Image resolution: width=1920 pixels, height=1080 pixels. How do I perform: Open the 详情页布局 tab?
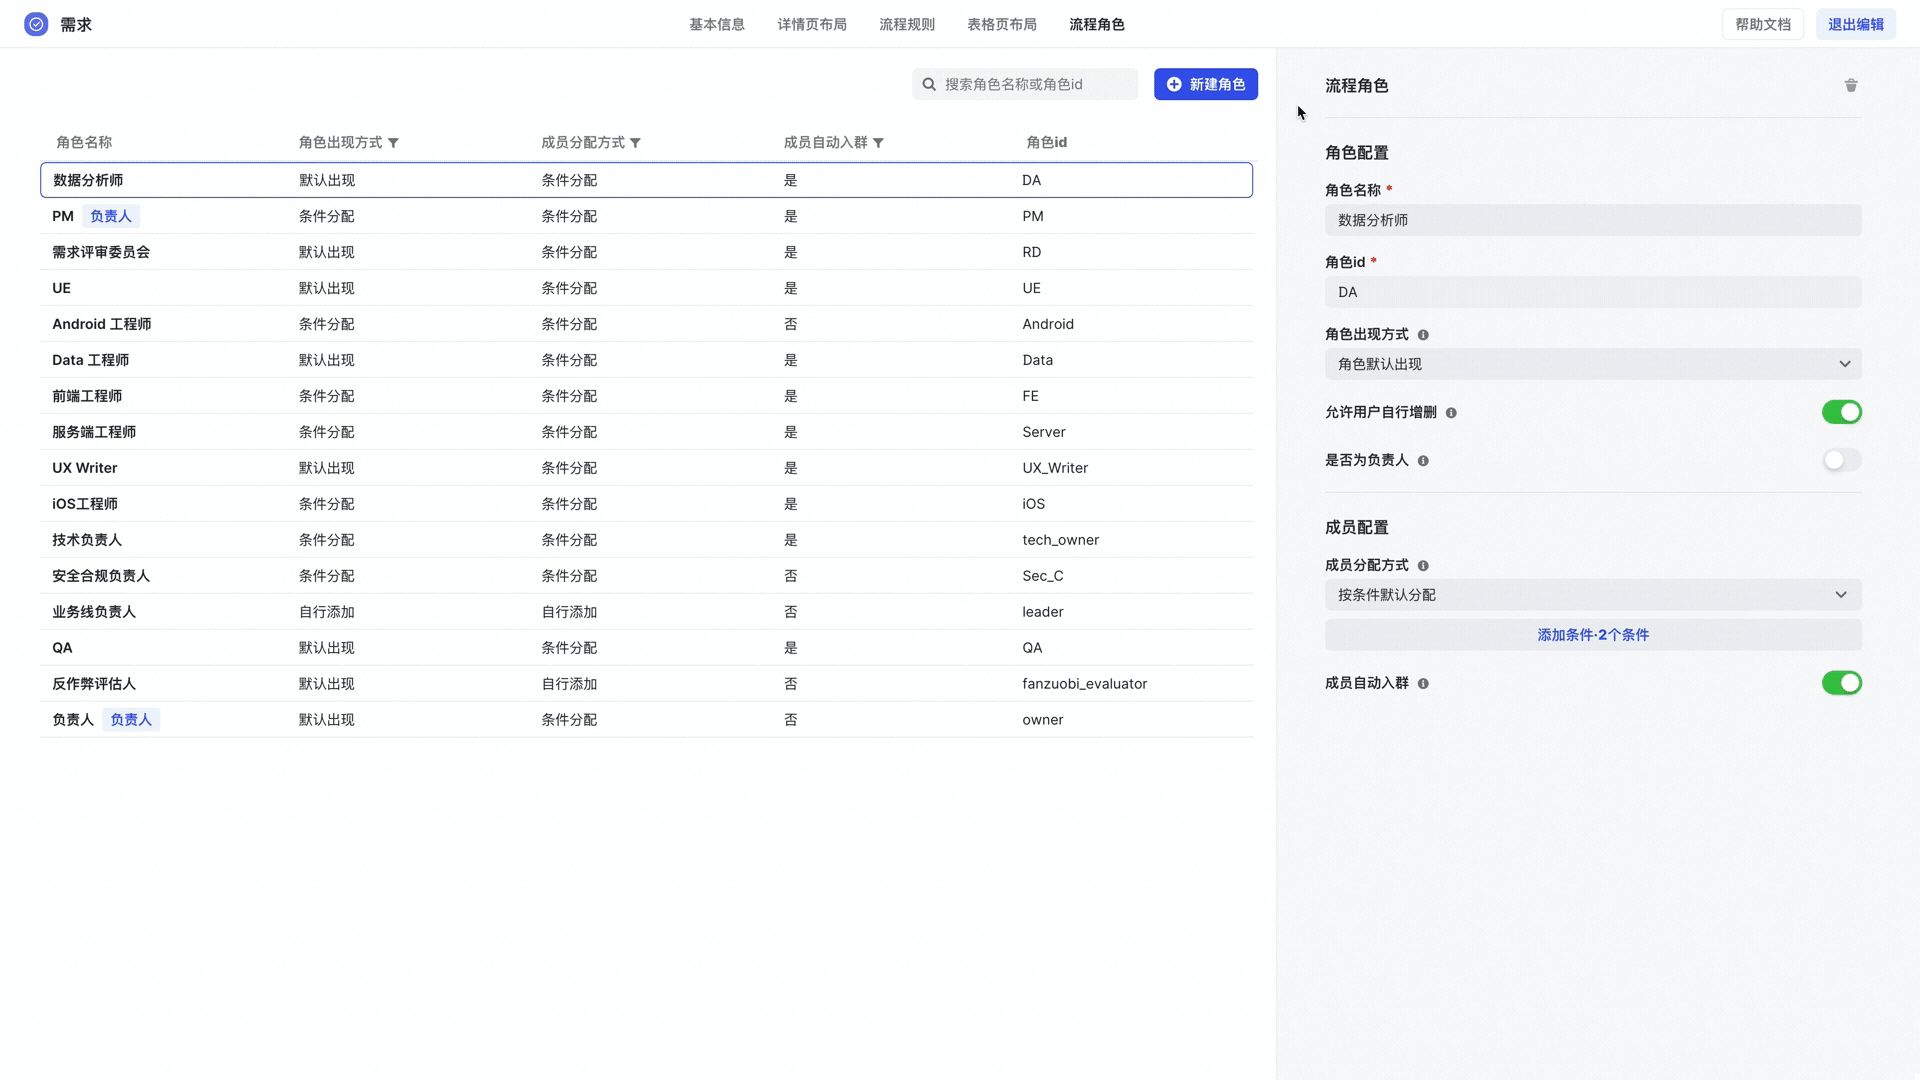811,24
